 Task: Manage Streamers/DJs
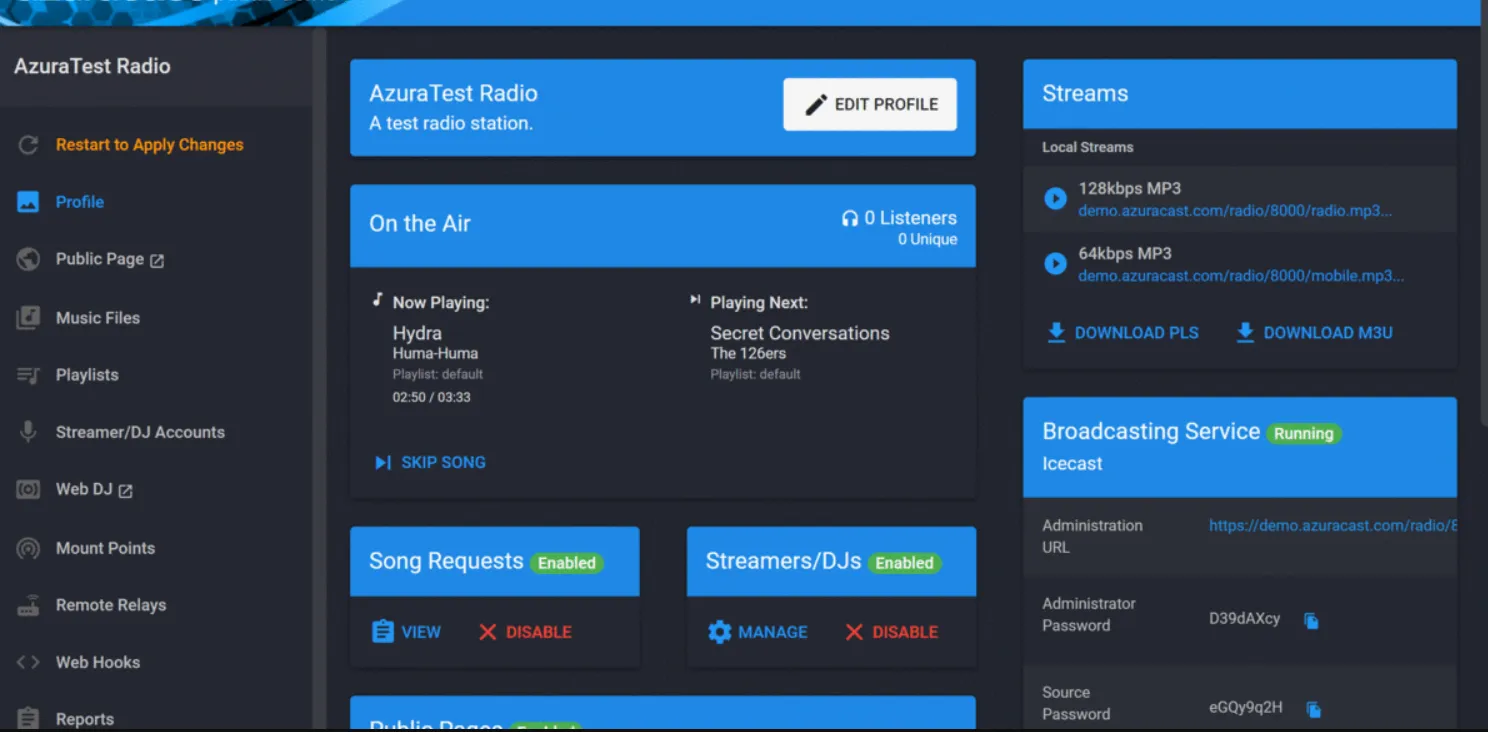click(x=757, y=632)
